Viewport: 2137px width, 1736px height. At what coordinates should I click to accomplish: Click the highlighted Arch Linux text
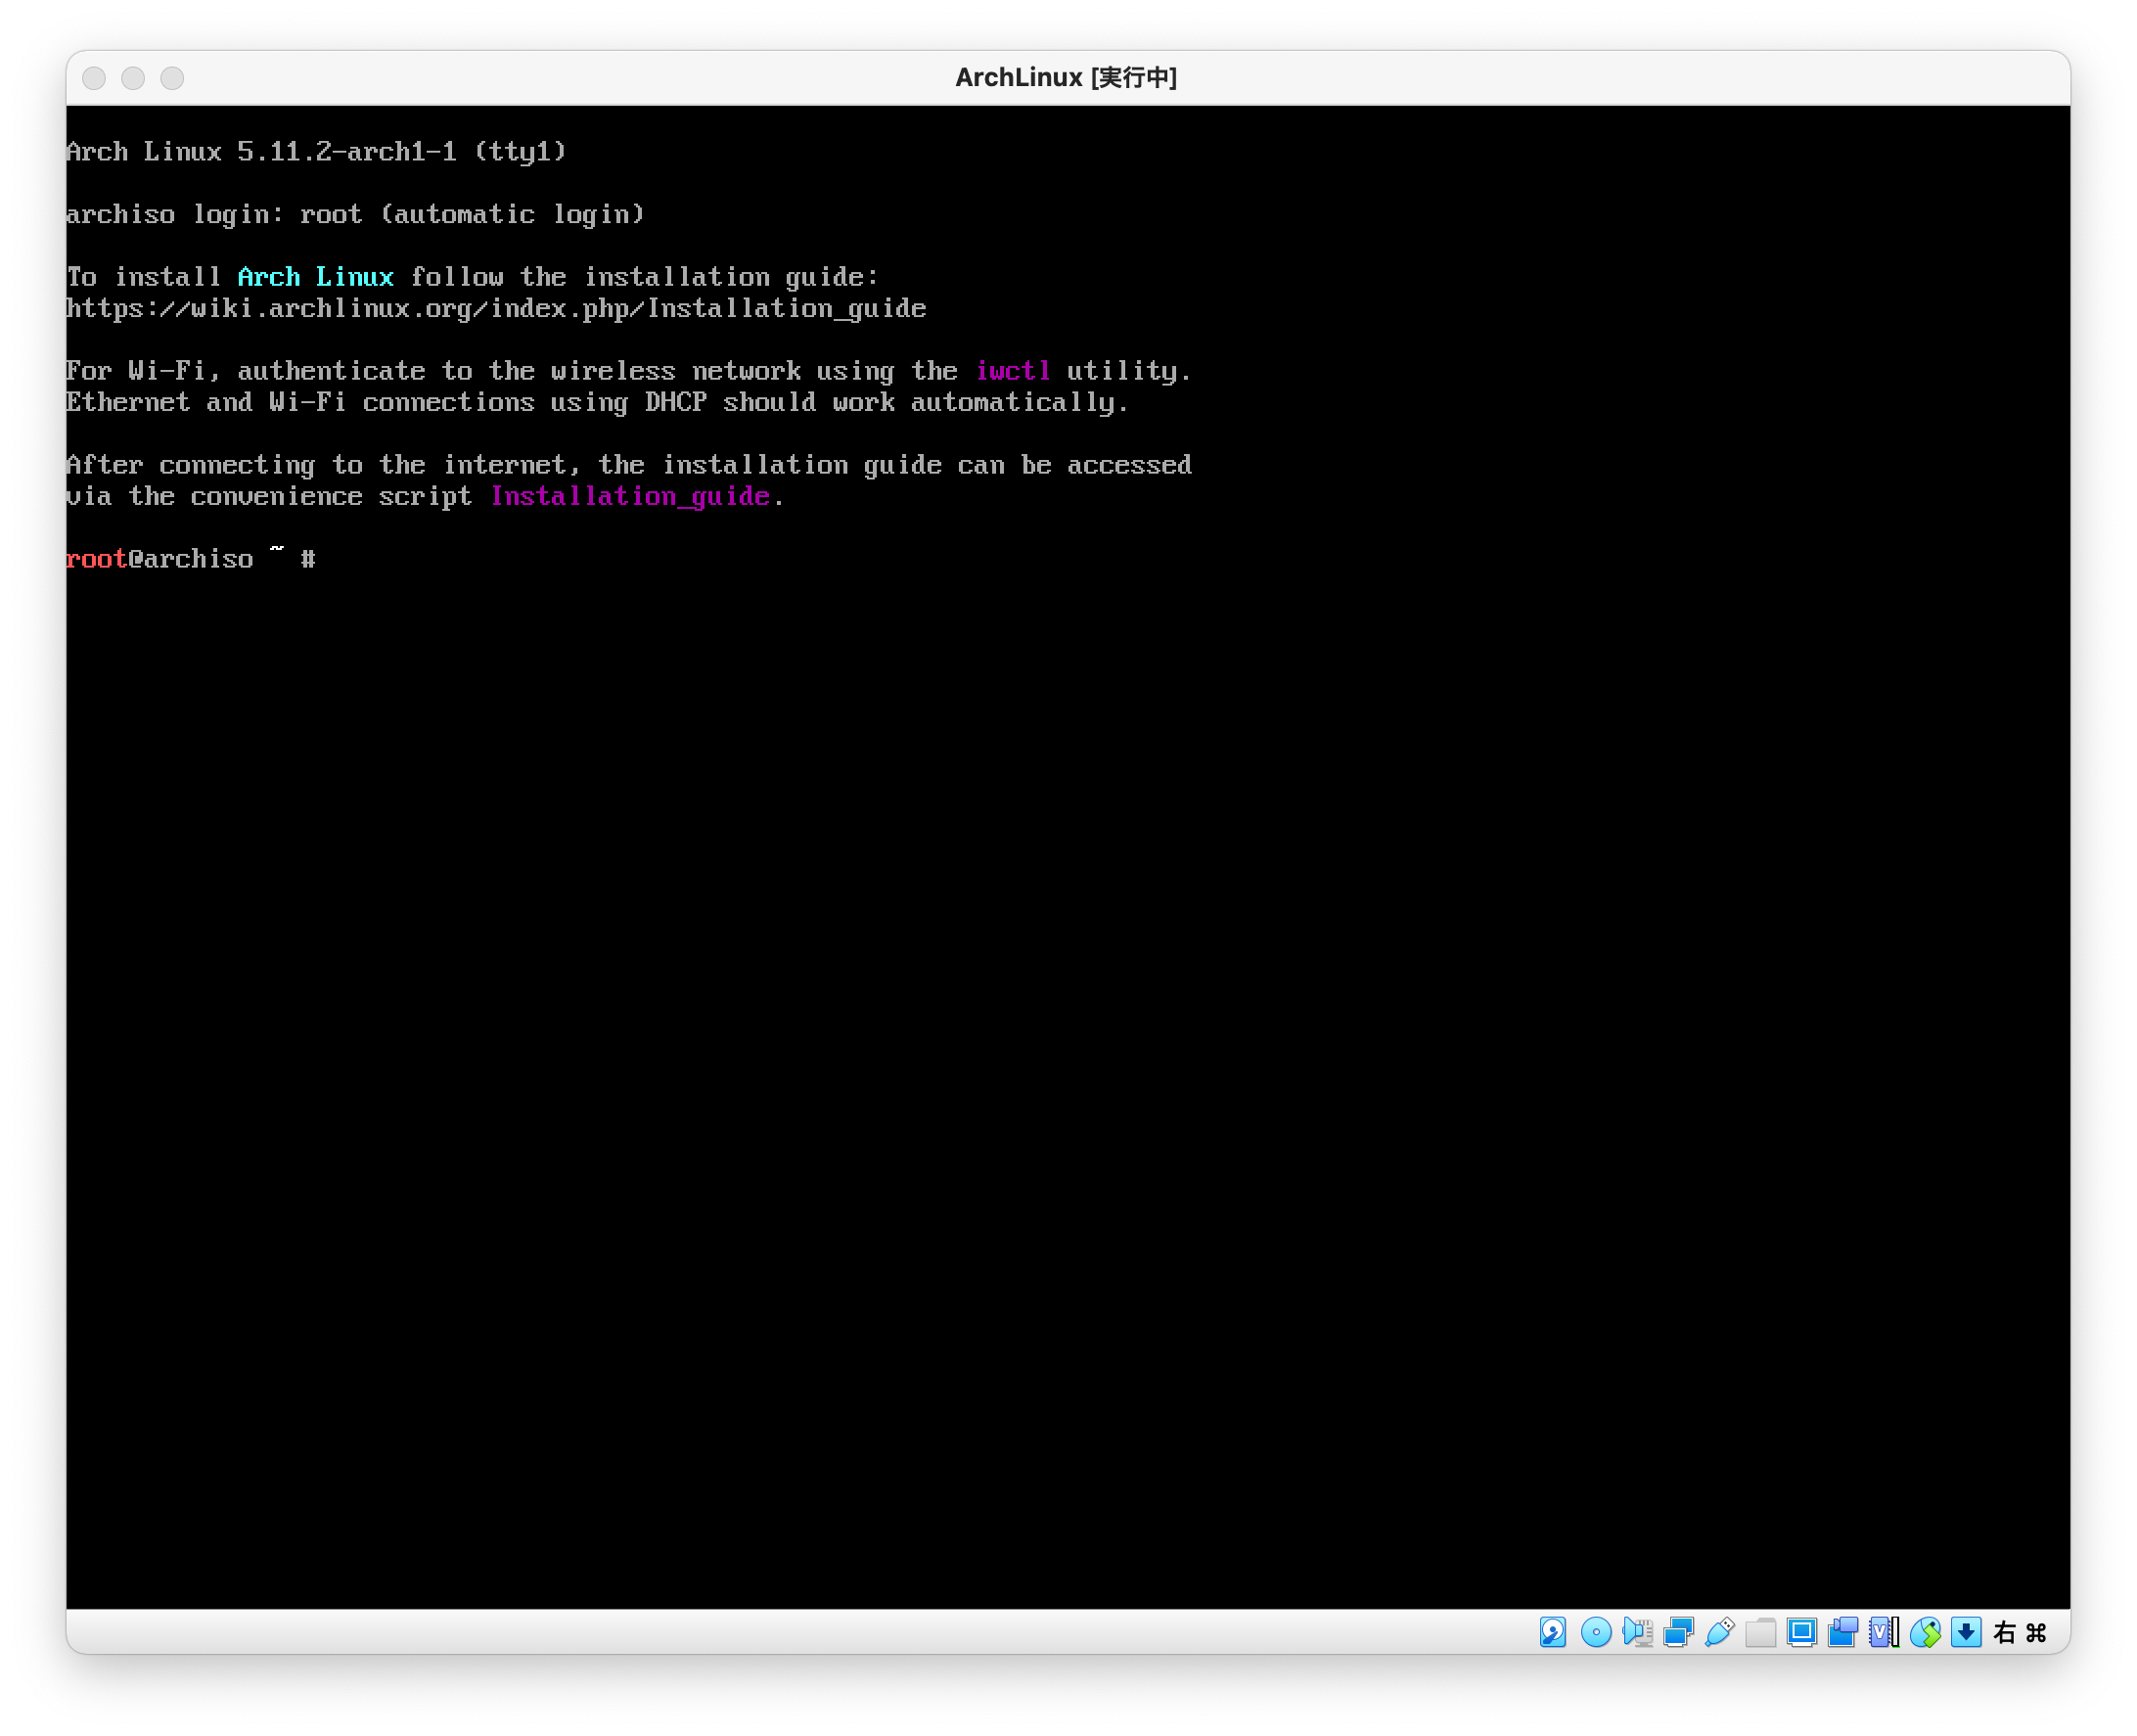(315, 277)
